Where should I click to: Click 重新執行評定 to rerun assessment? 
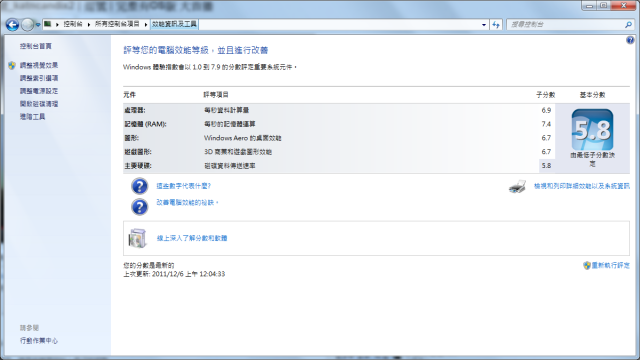[x=611, y=265]
